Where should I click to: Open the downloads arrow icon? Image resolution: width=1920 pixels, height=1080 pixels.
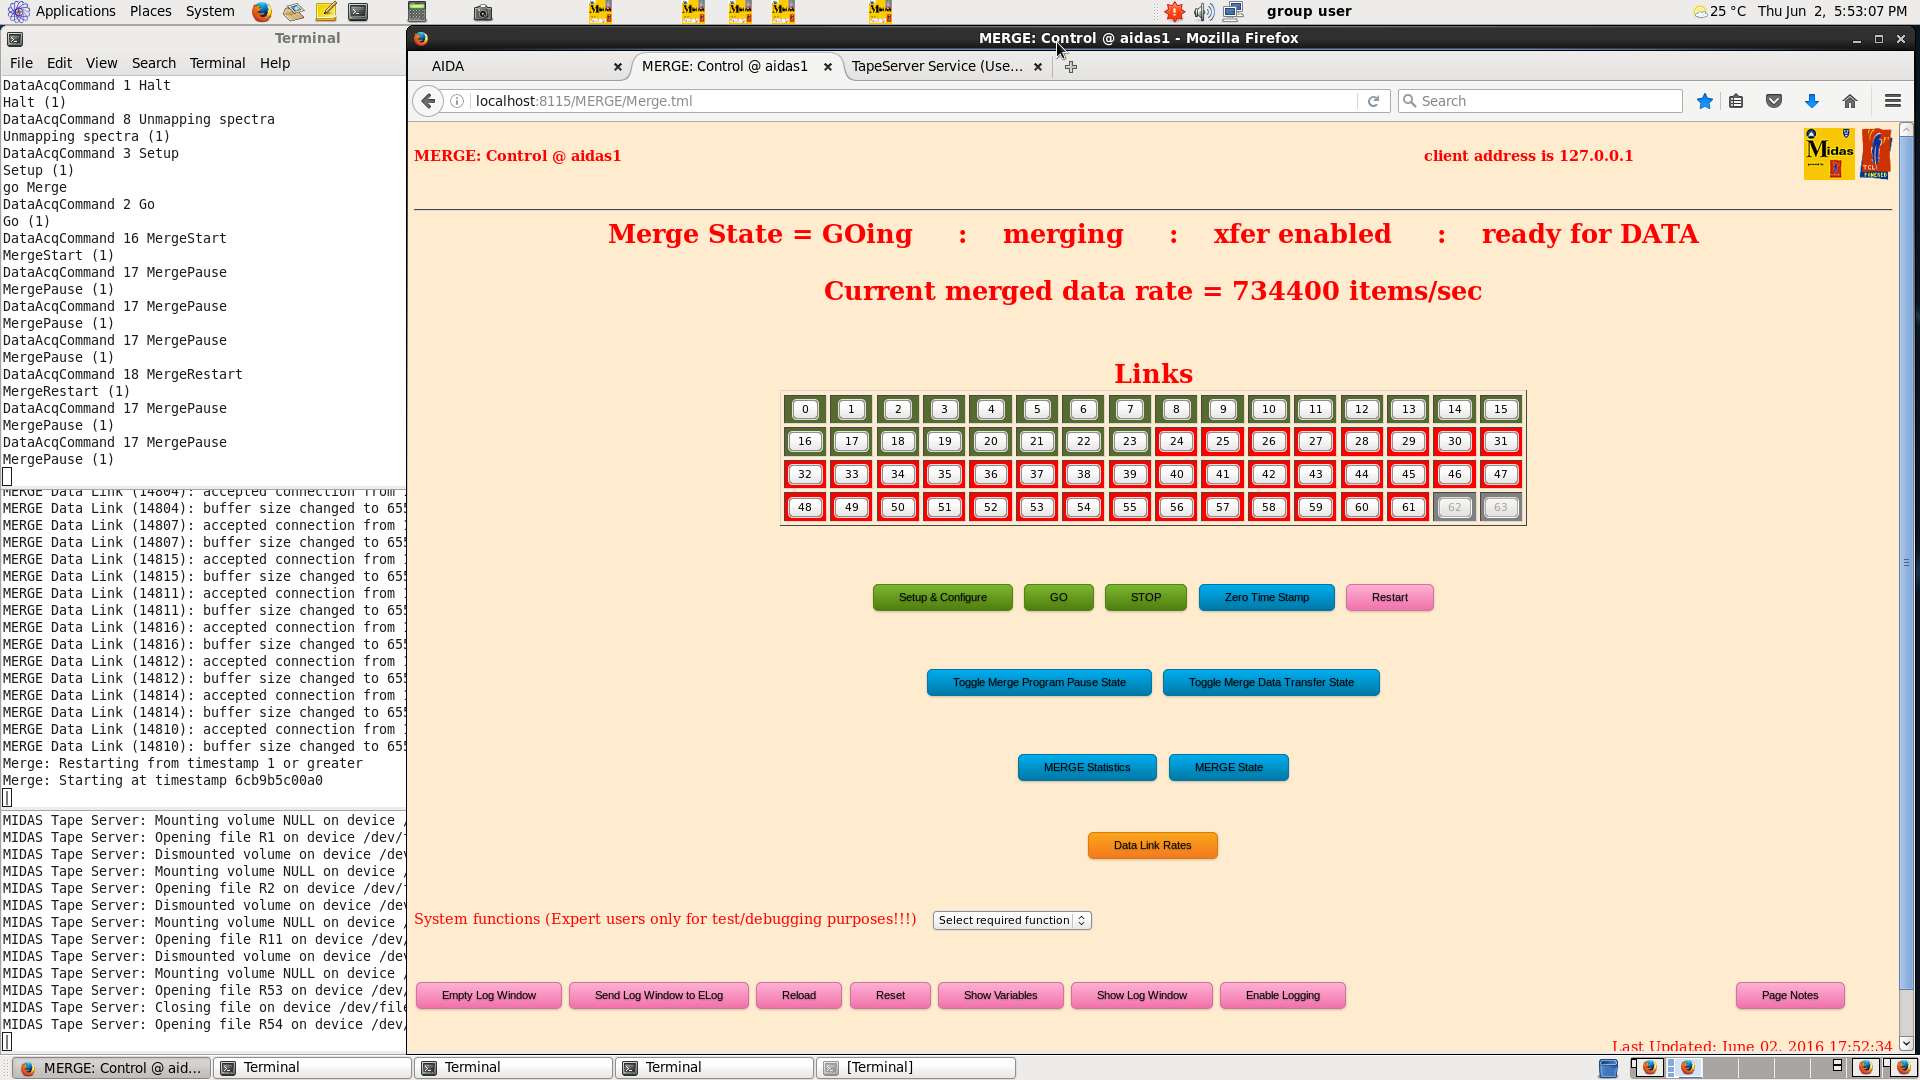(1812, 101)
